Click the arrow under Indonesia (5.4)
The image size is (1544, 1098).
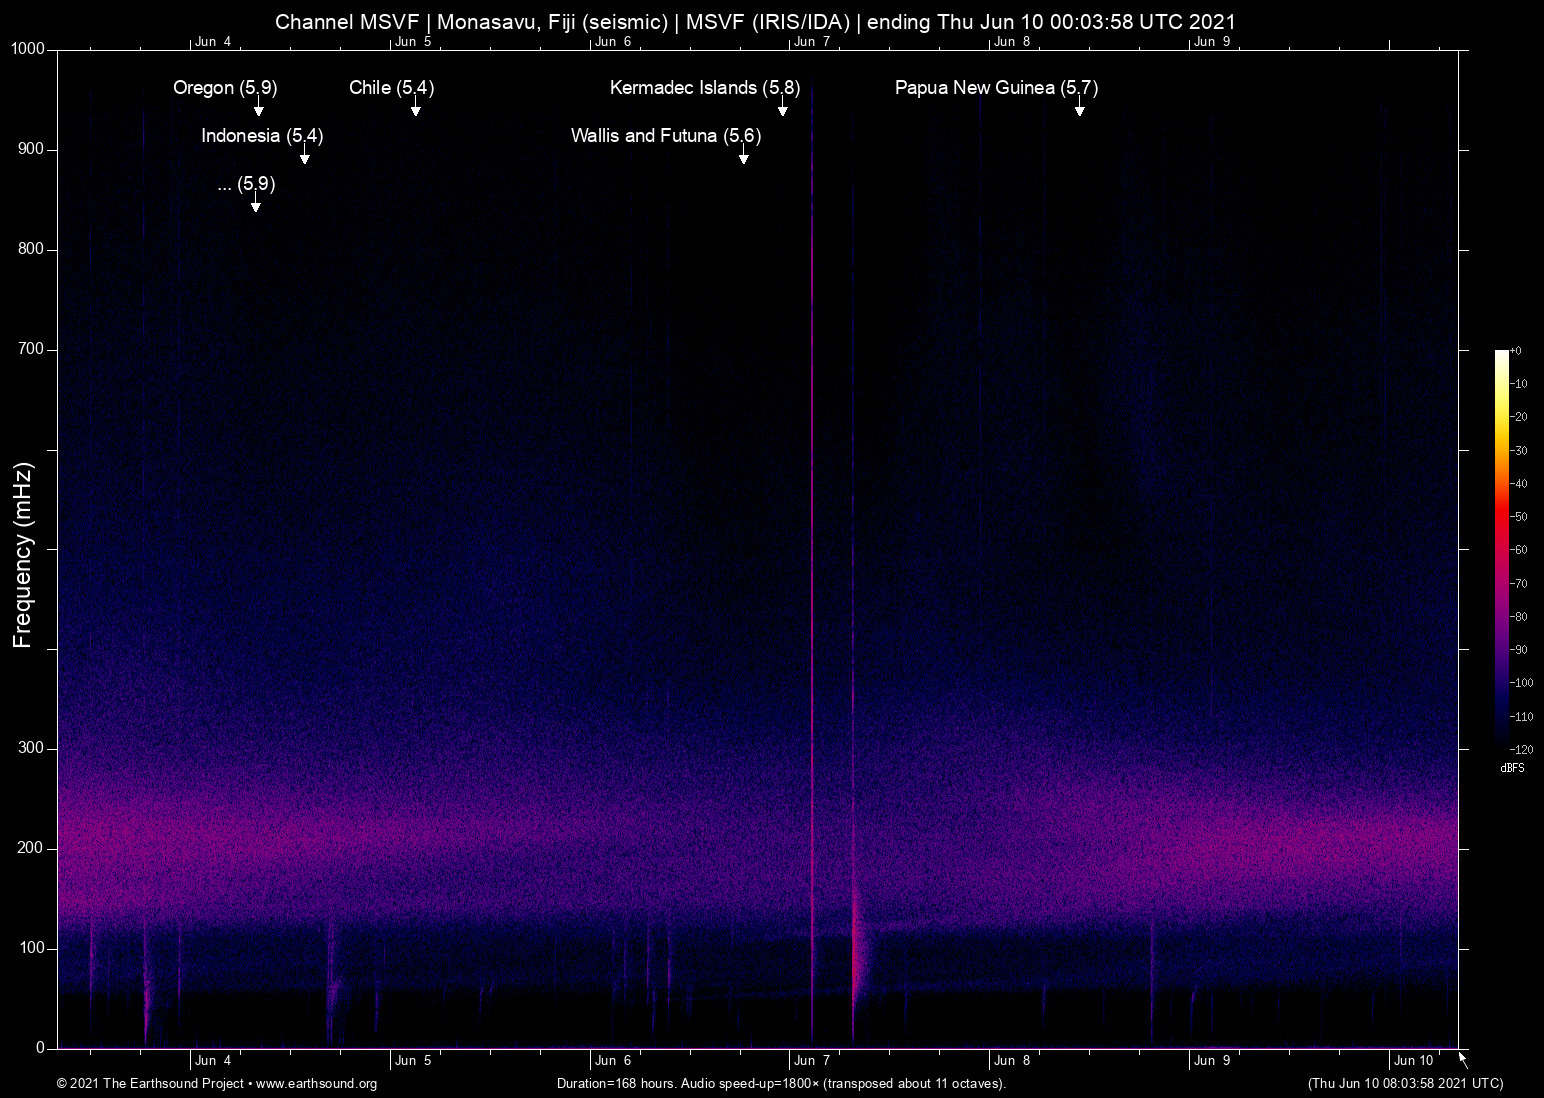(305, 156)
